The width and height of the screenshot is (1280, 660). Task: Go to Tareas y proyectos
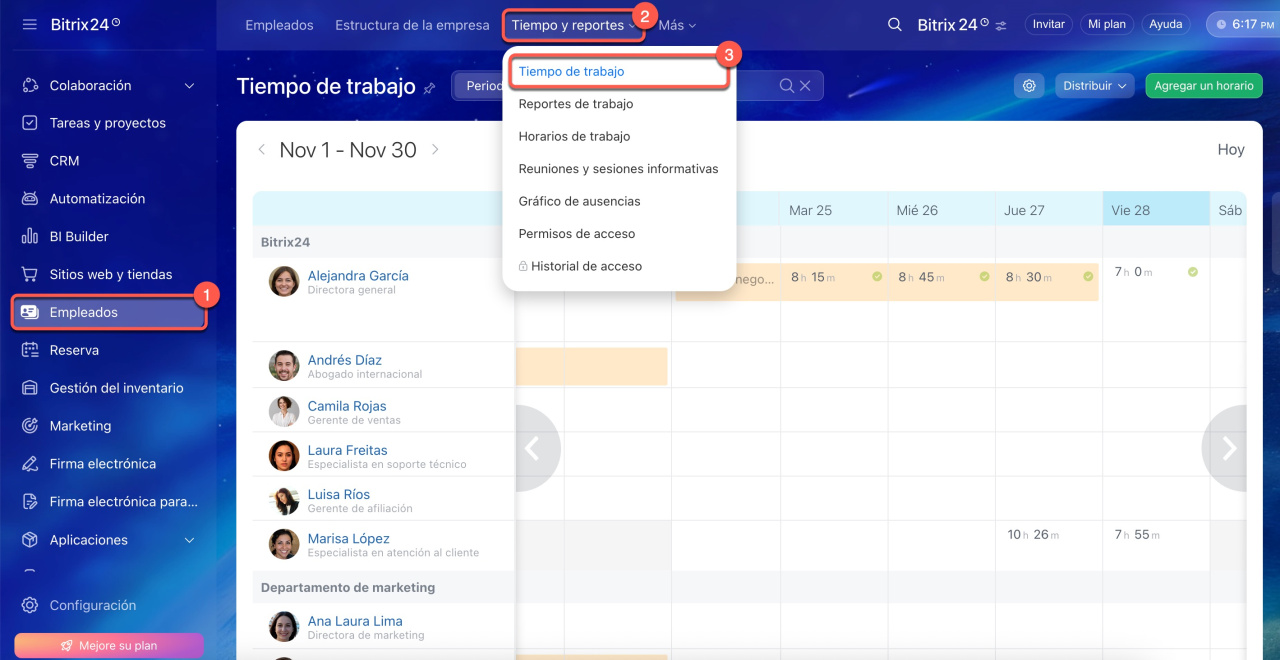pos(107,123)
